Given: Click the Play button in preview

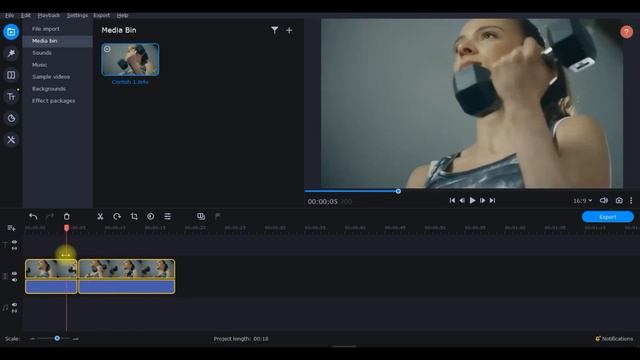Looking at the screenshot, I should click(472, 200).
